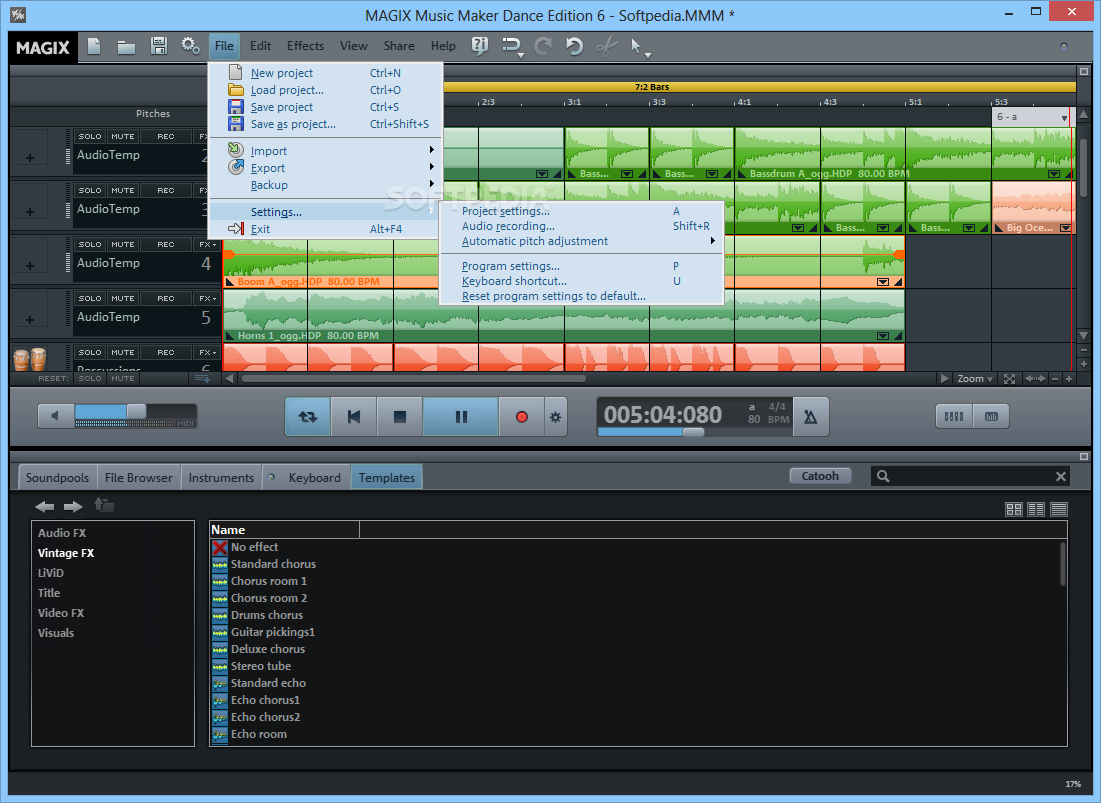
Task: Expand the Import submenu
Action: point(326,151)
